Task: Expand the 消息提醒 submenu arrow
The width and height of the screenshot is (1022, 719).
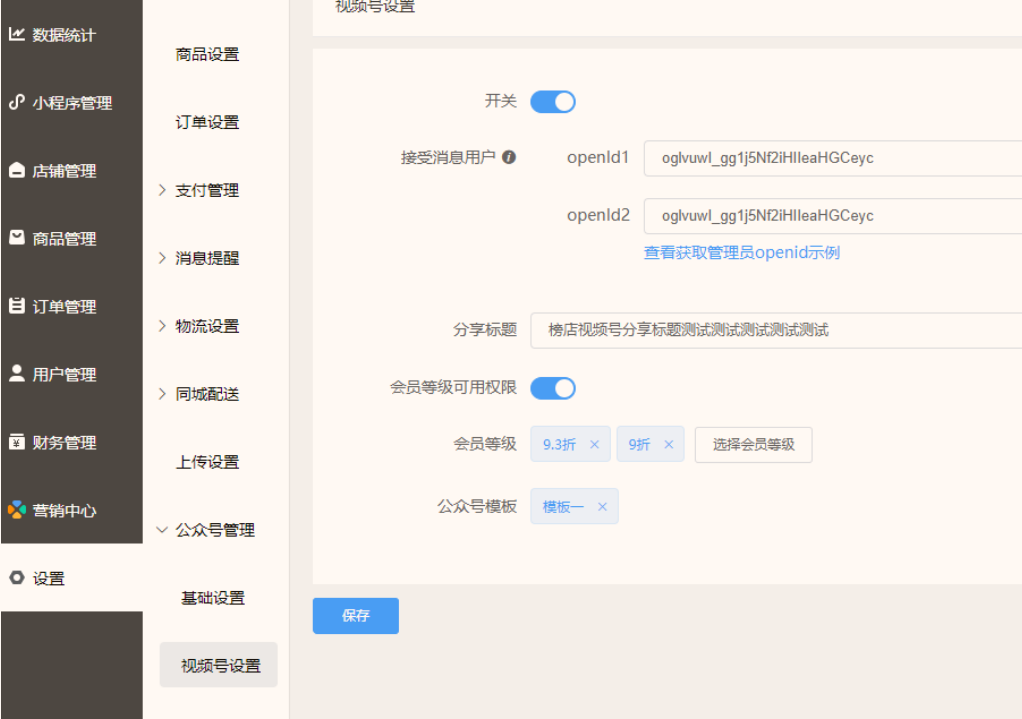Action: click(x=162, y=258)
